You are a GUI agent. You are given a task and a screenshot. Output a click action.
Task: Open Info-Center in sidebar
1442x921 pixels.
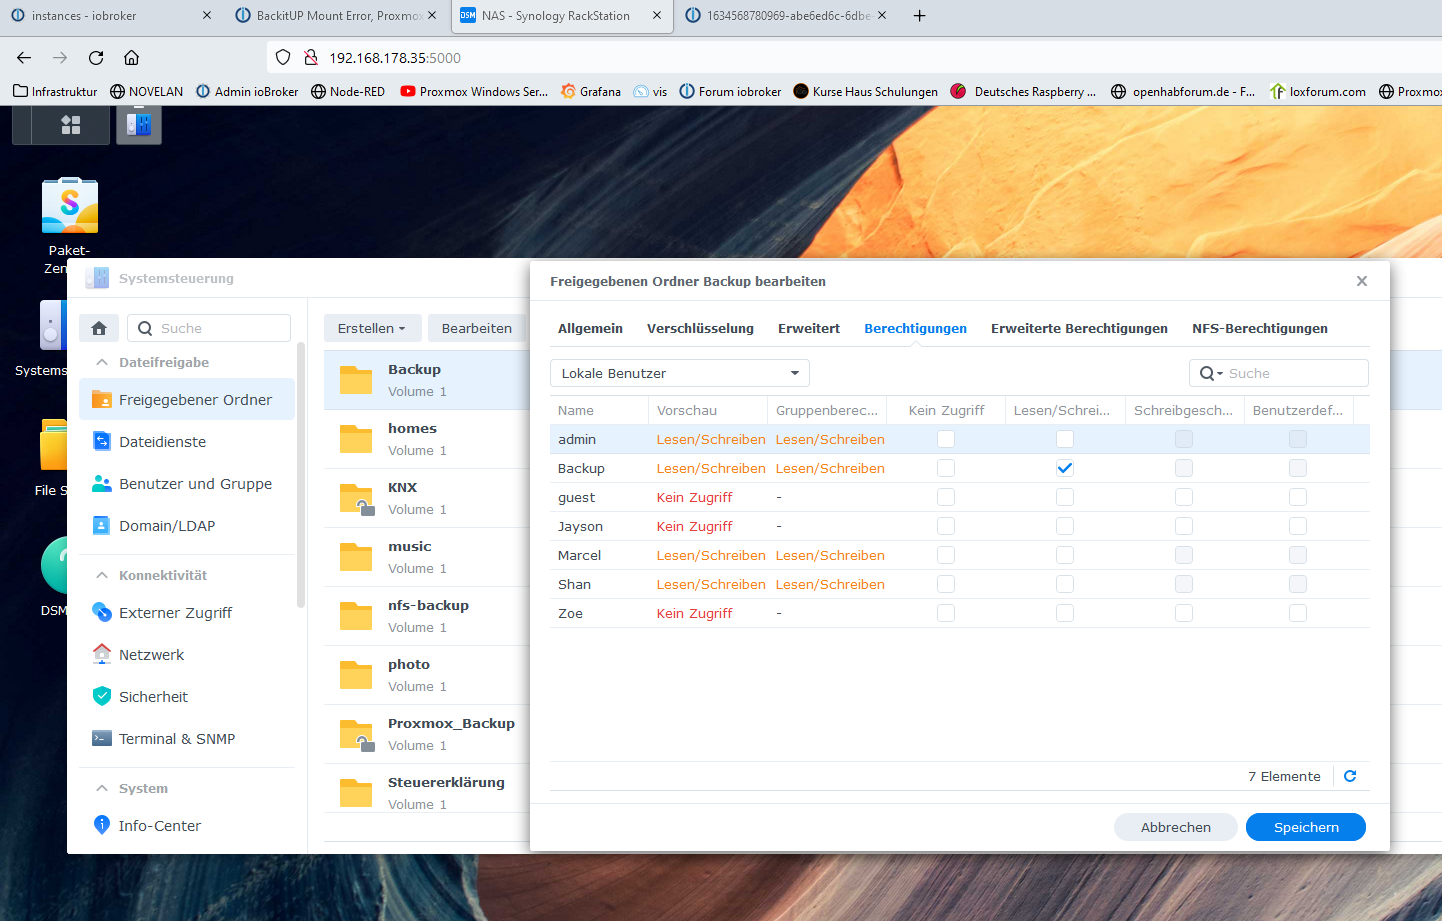[187, 825]
